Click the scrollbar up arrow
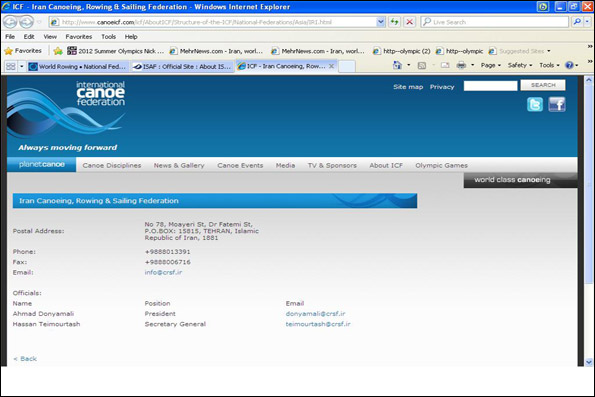The height and width of the screenshot is (397, 595). point(589,80)
